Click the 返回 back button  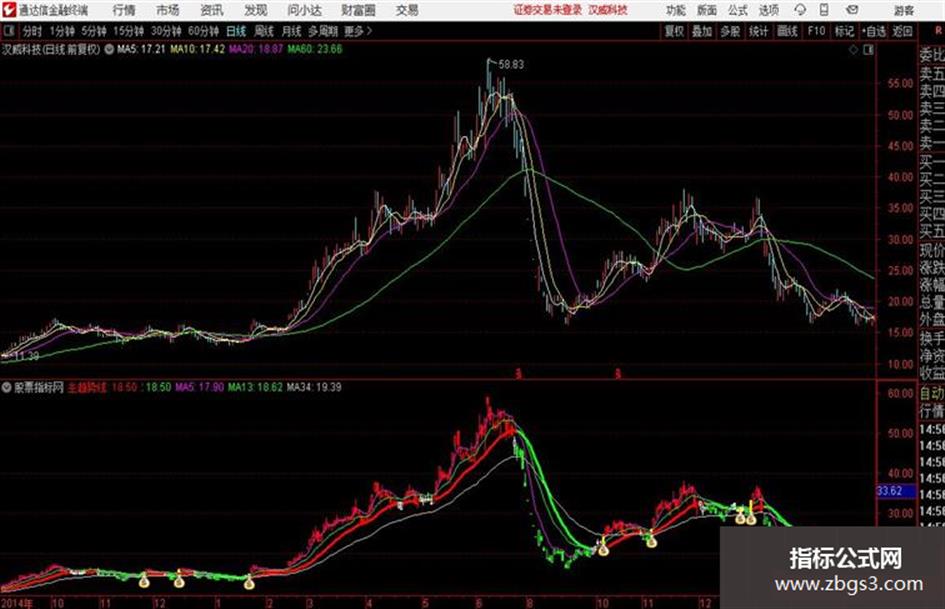pyautogui.click(x=902, y=31)
